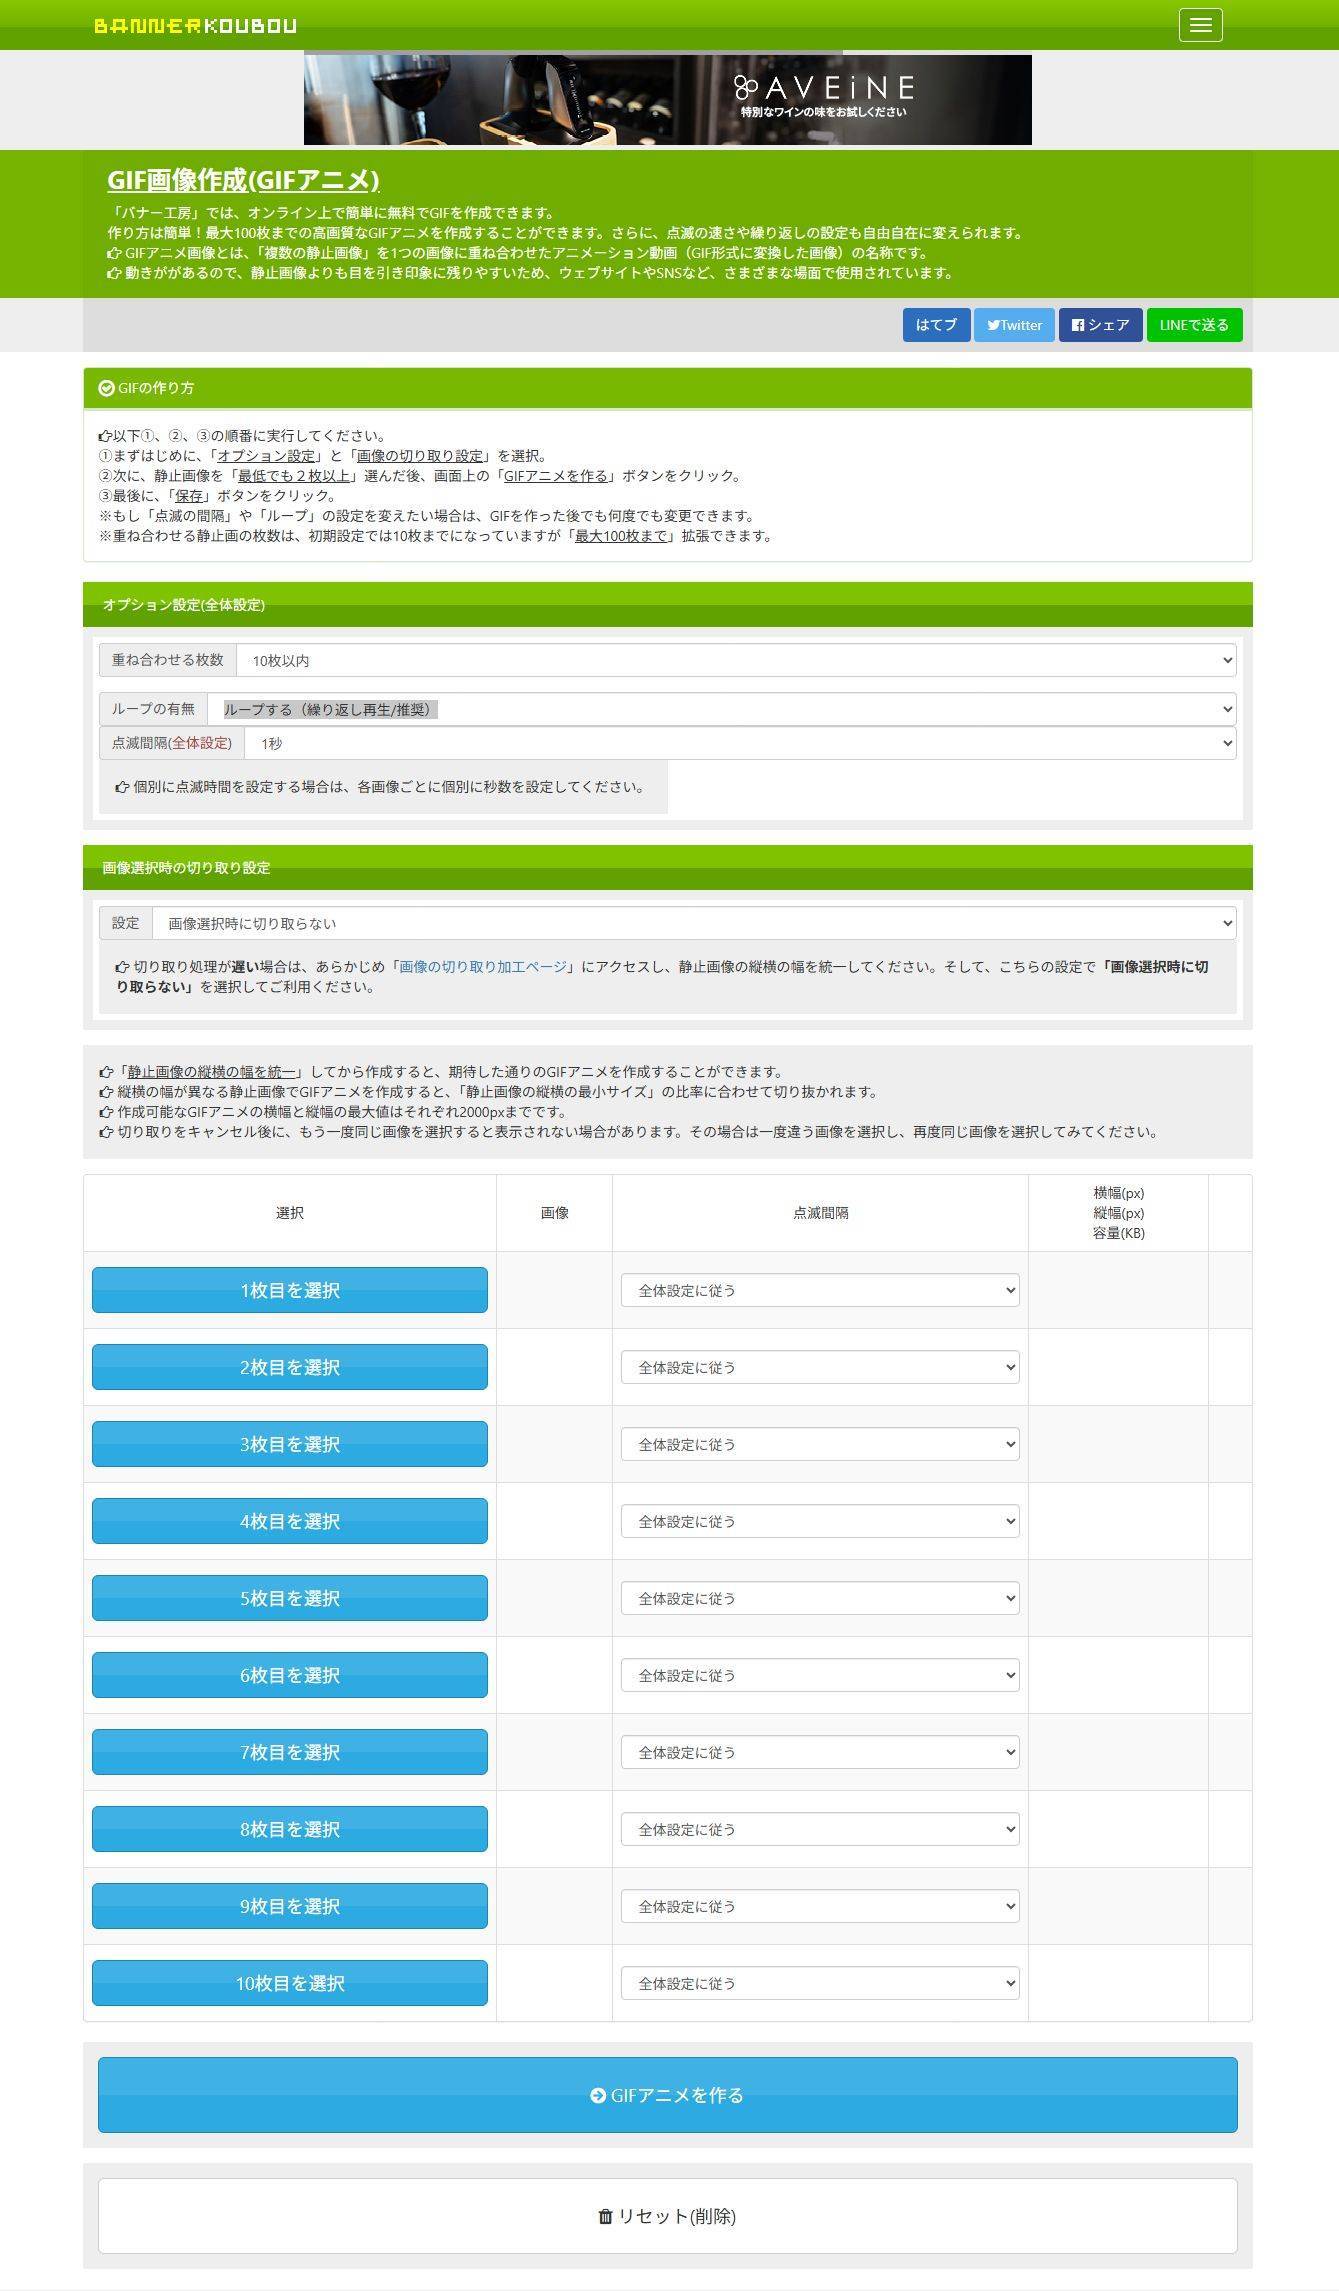Click the GIFアニメを作る button
The image size is (1339, 2291).
(667, 2095)
